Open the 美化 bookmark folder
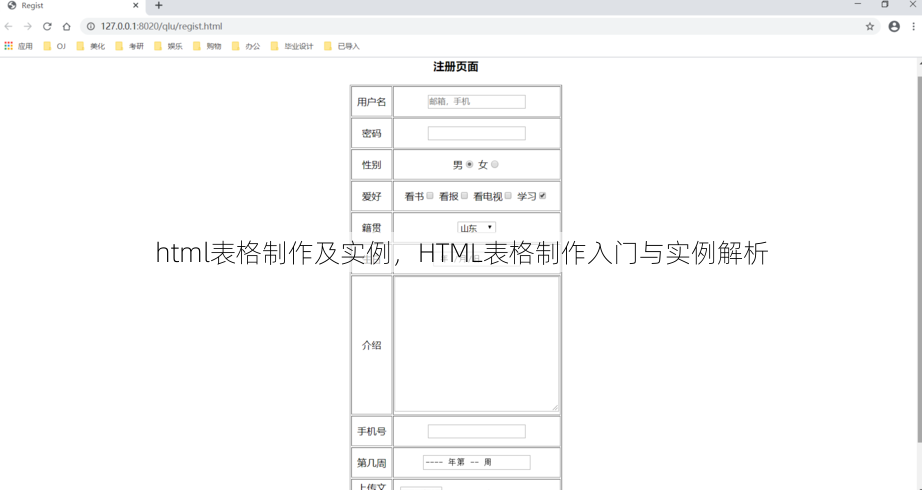 point(91,46)
